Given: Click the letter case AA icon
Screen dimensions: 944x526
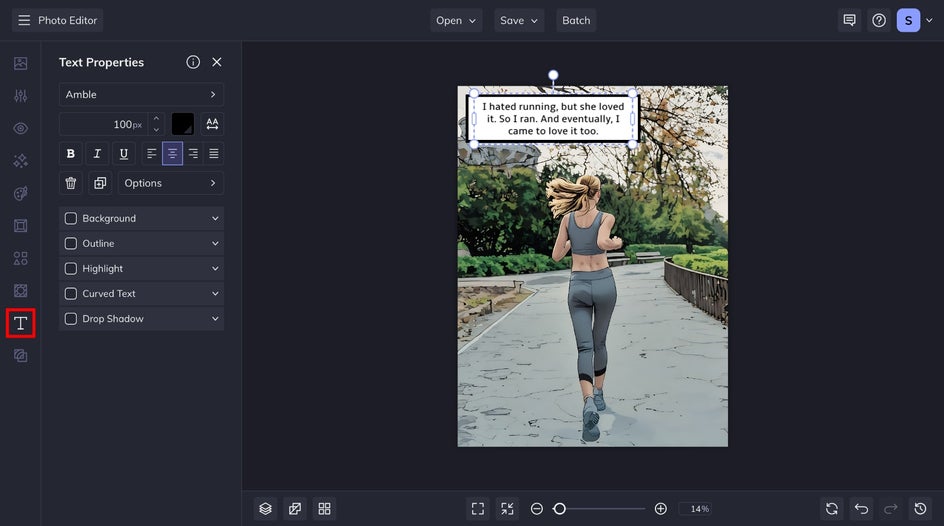Looking at the screenshot, I should [212, 124].
